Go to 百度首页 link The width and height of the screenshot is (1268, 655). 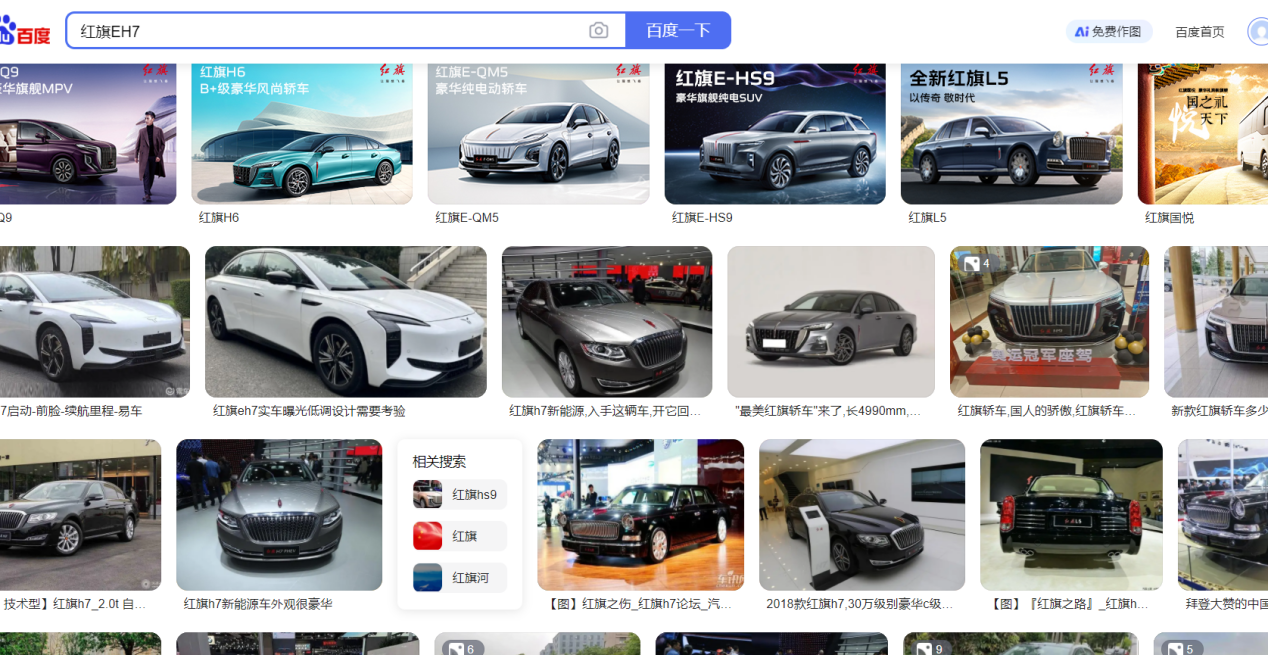coord(1199,32)
